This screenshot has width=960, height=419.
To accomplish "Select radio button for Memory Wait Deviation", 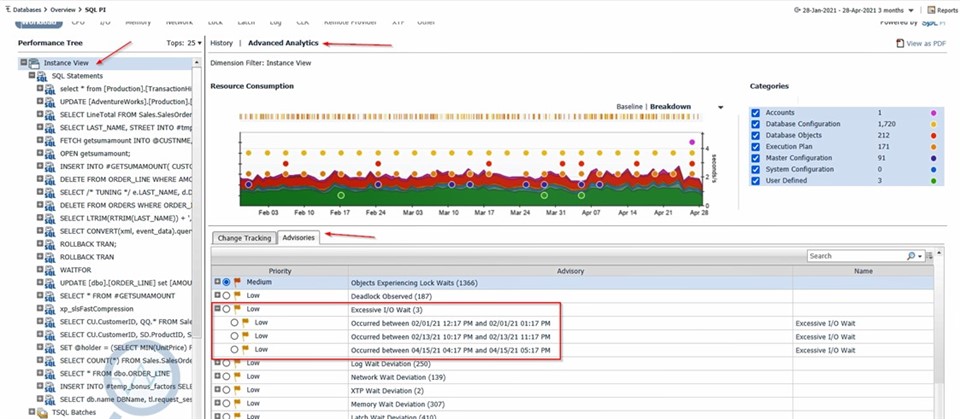I will pyautogui.click(x=227, y=404).
